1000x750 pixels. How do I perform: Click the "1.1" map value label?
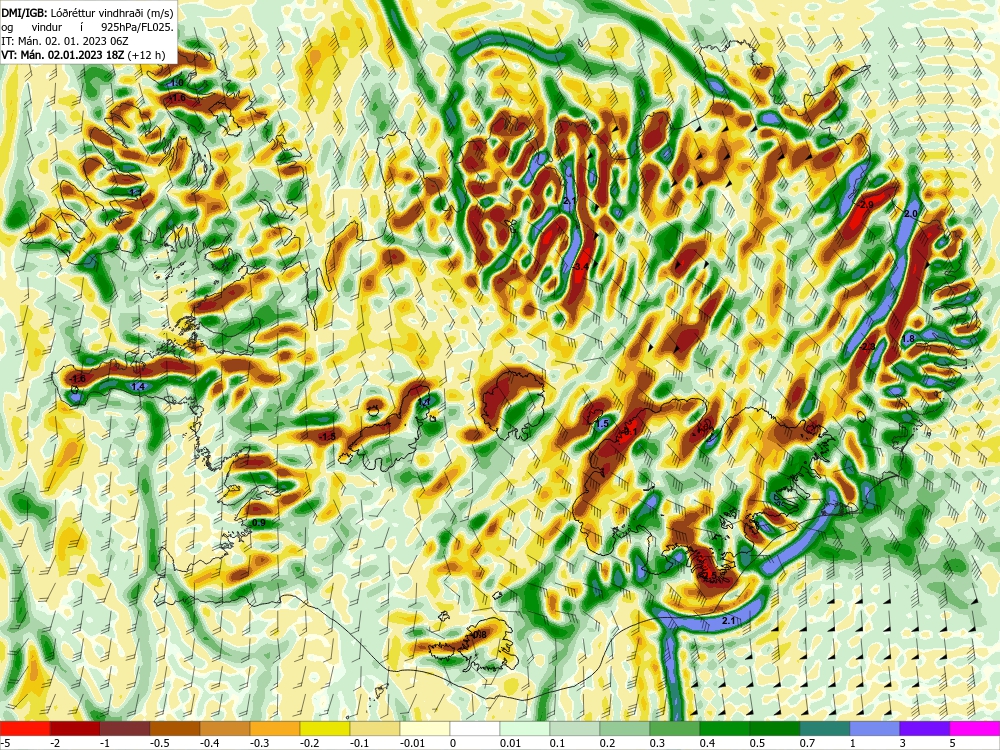pos(135,192)
